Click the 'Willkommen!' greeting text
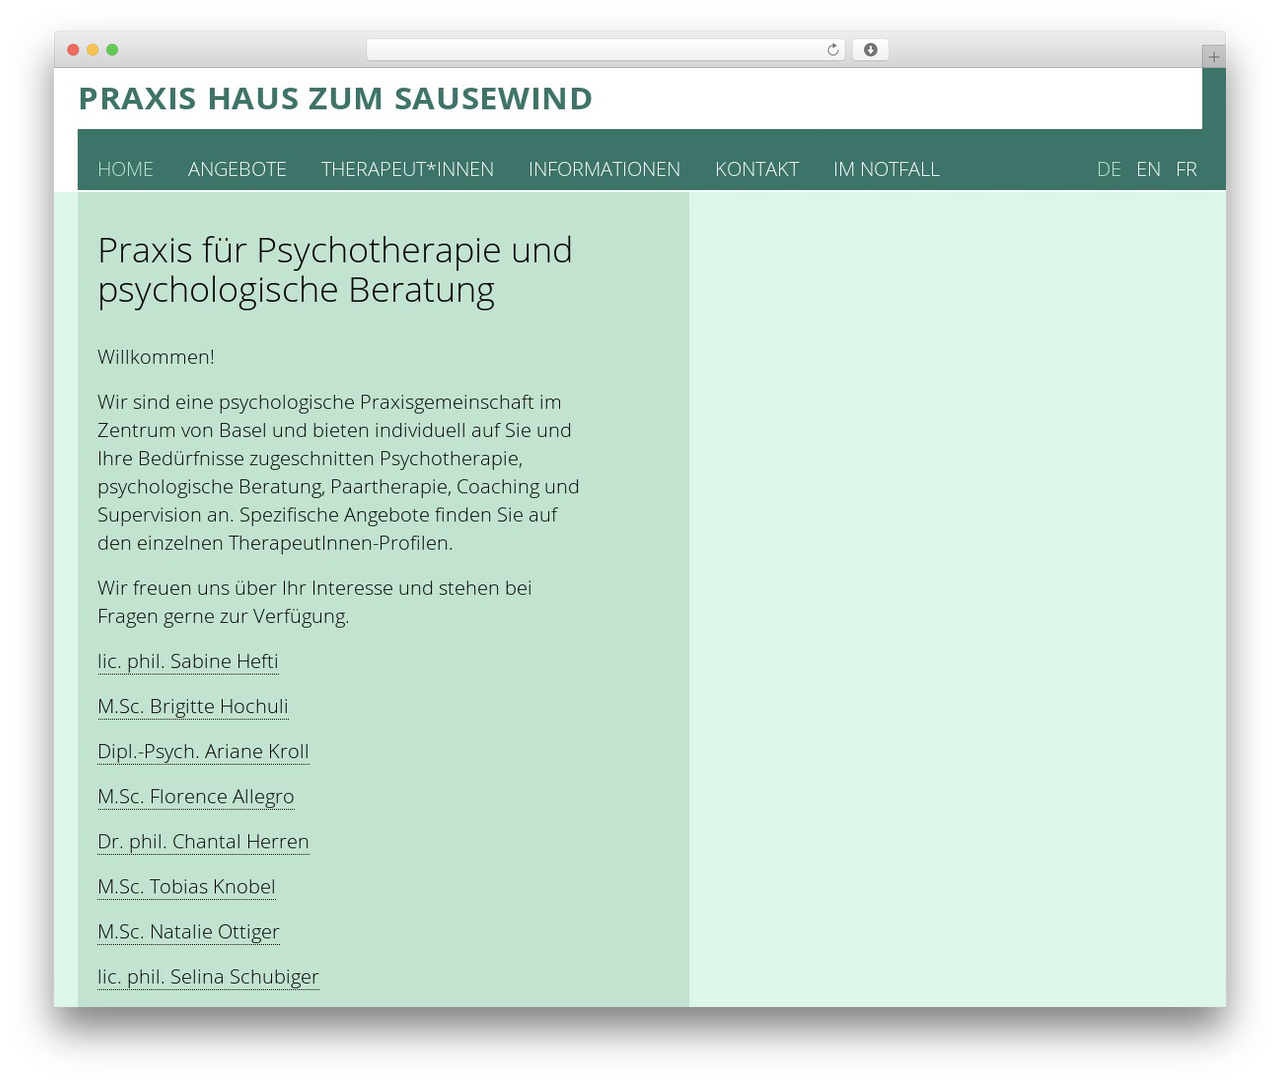 [x=156, y=357]
